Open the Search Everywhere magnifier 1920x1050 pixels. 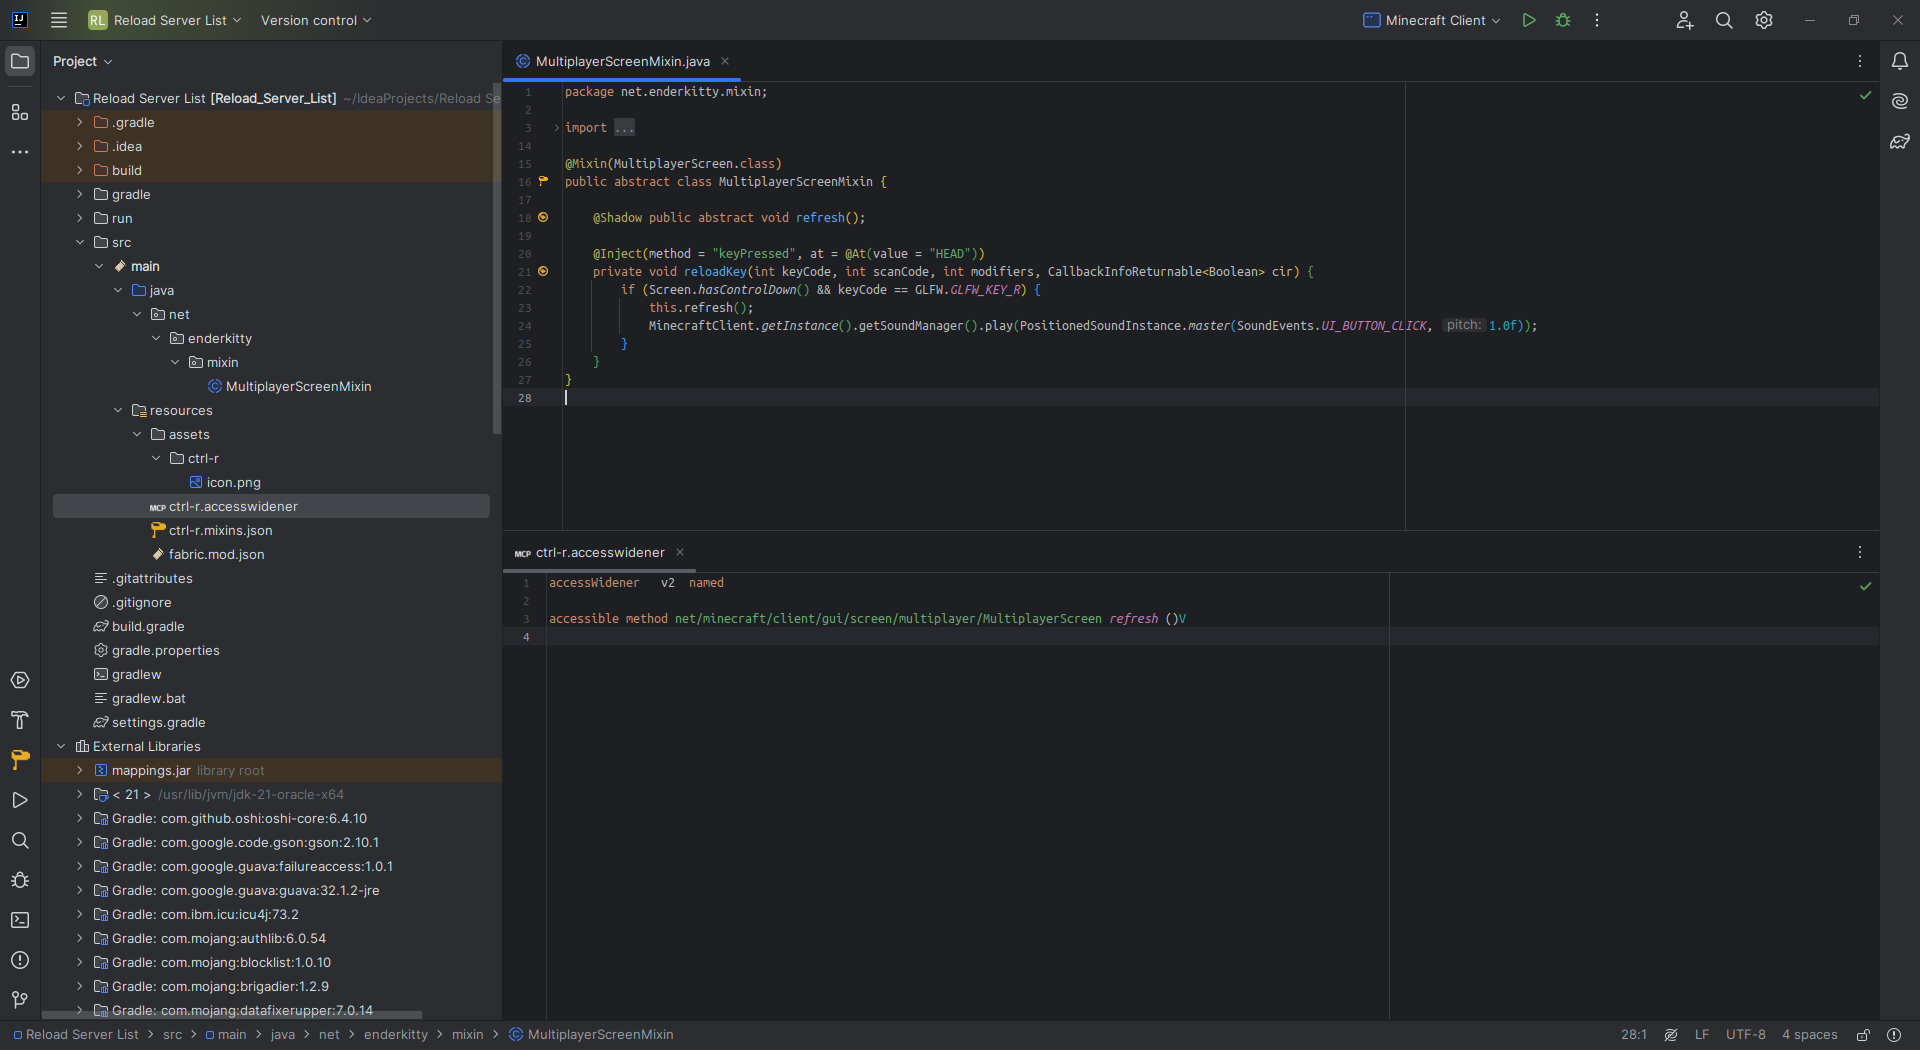pyautogui.click(x=1724, y=20)
